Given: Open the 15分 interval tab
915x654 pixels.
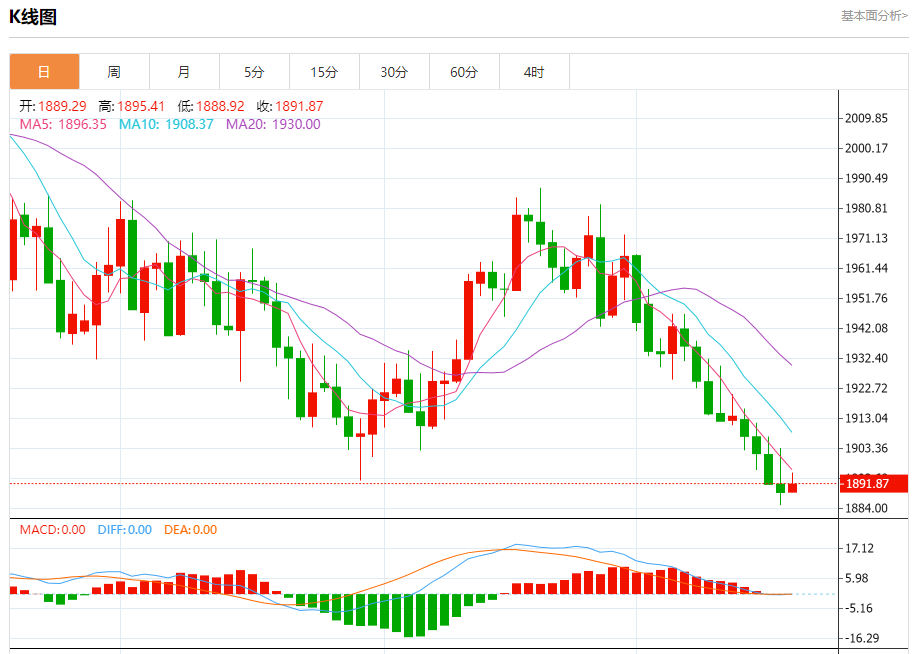Looking at the screenshot, I should [324, 72].
